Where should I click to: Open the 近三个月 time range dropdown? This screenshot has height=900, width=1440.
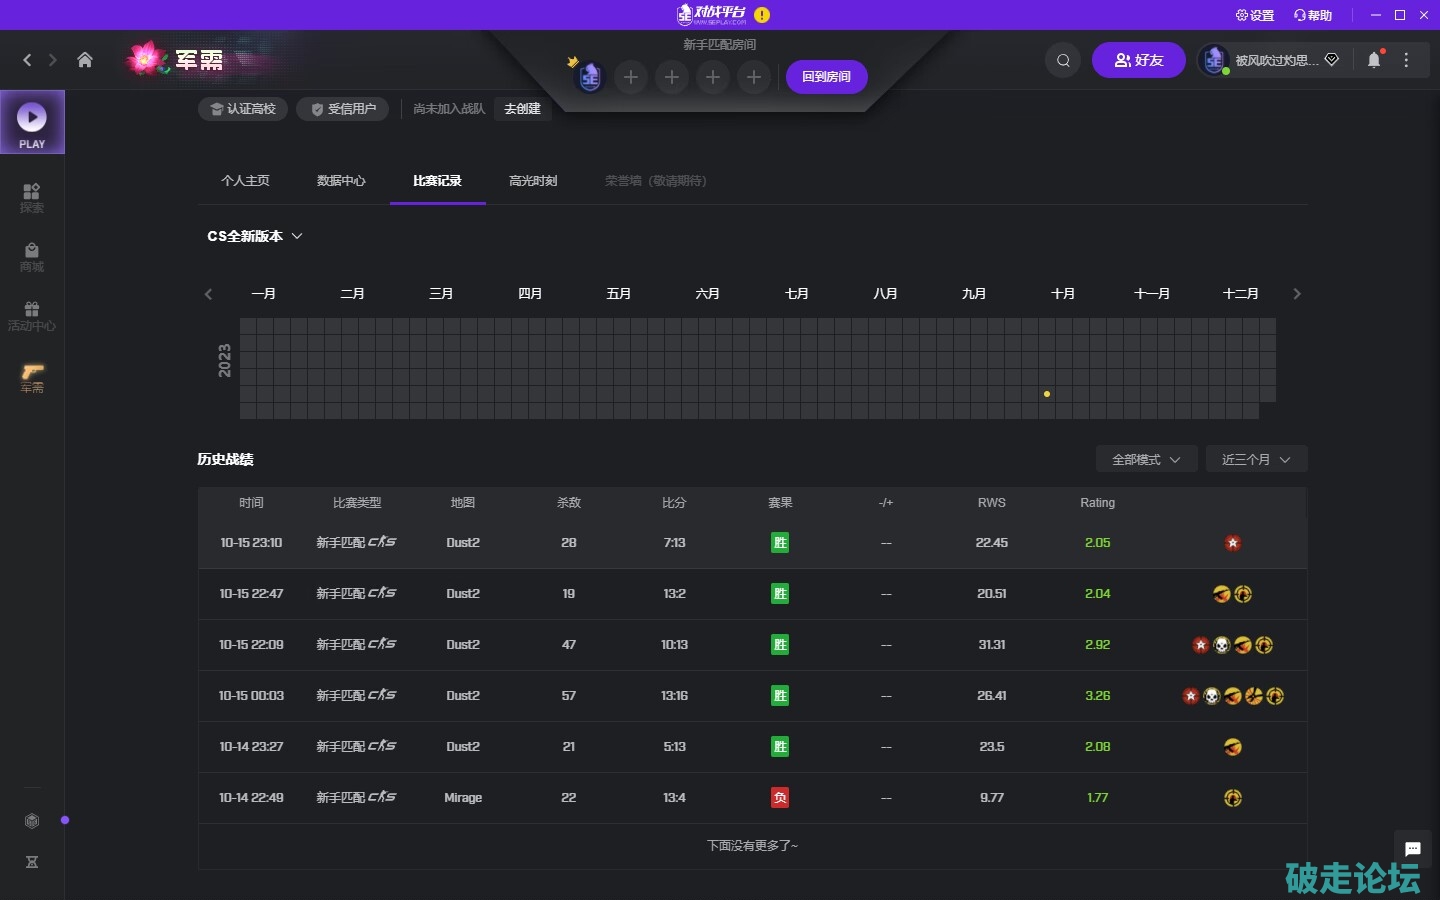click(1256, 459)
